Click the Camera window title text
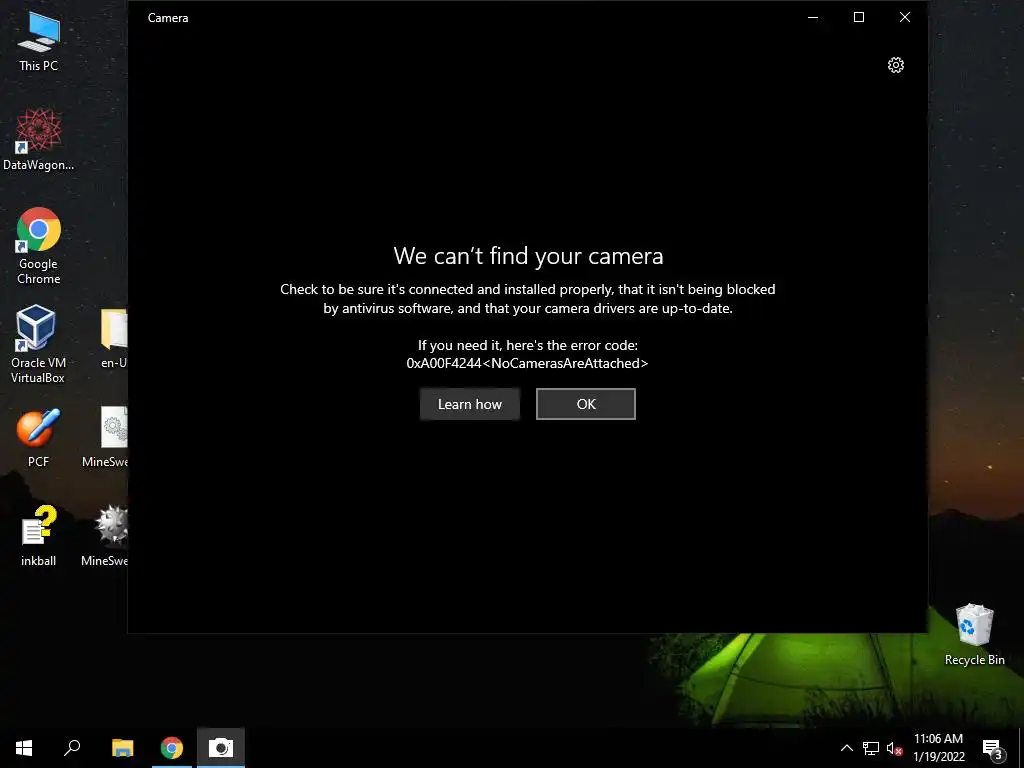The width and height of the screenshot is (1024, 768). (168, 18)
